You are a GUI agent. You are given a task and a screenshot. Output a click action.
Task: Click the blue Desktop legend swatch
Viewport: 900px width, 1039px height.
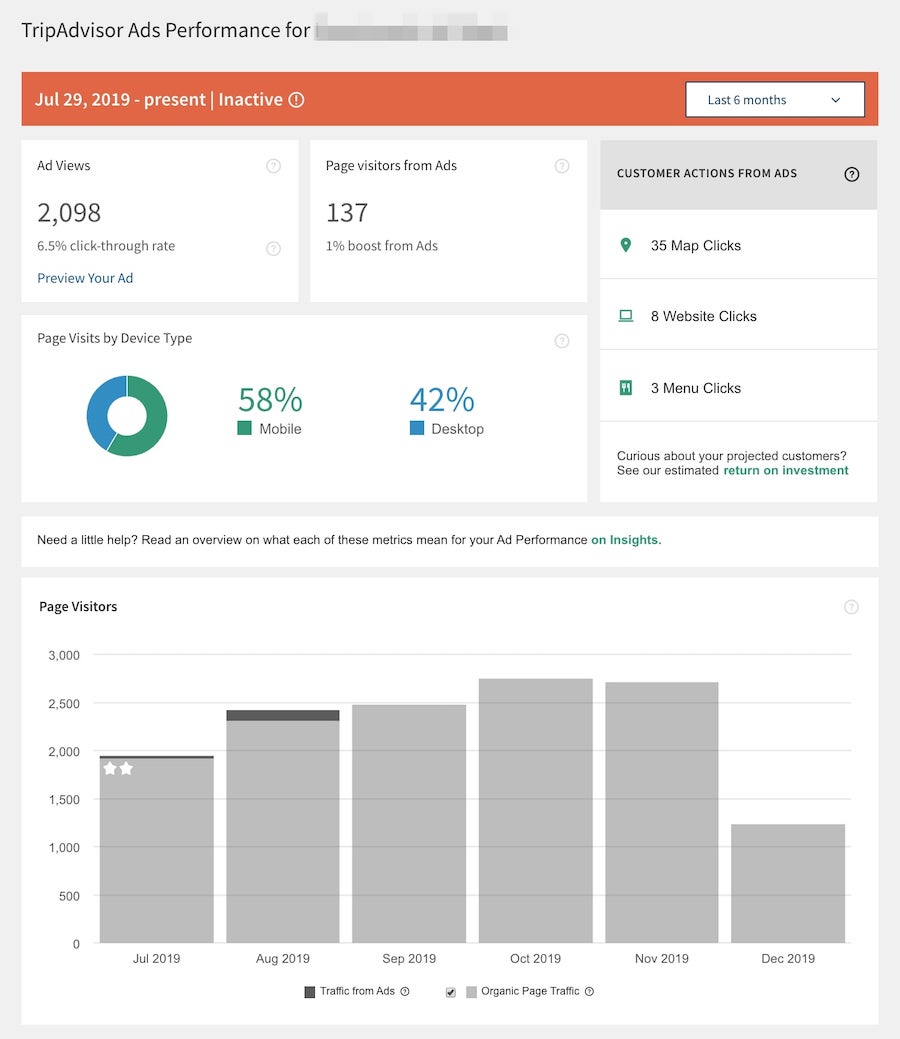click(x=417, y=428)
